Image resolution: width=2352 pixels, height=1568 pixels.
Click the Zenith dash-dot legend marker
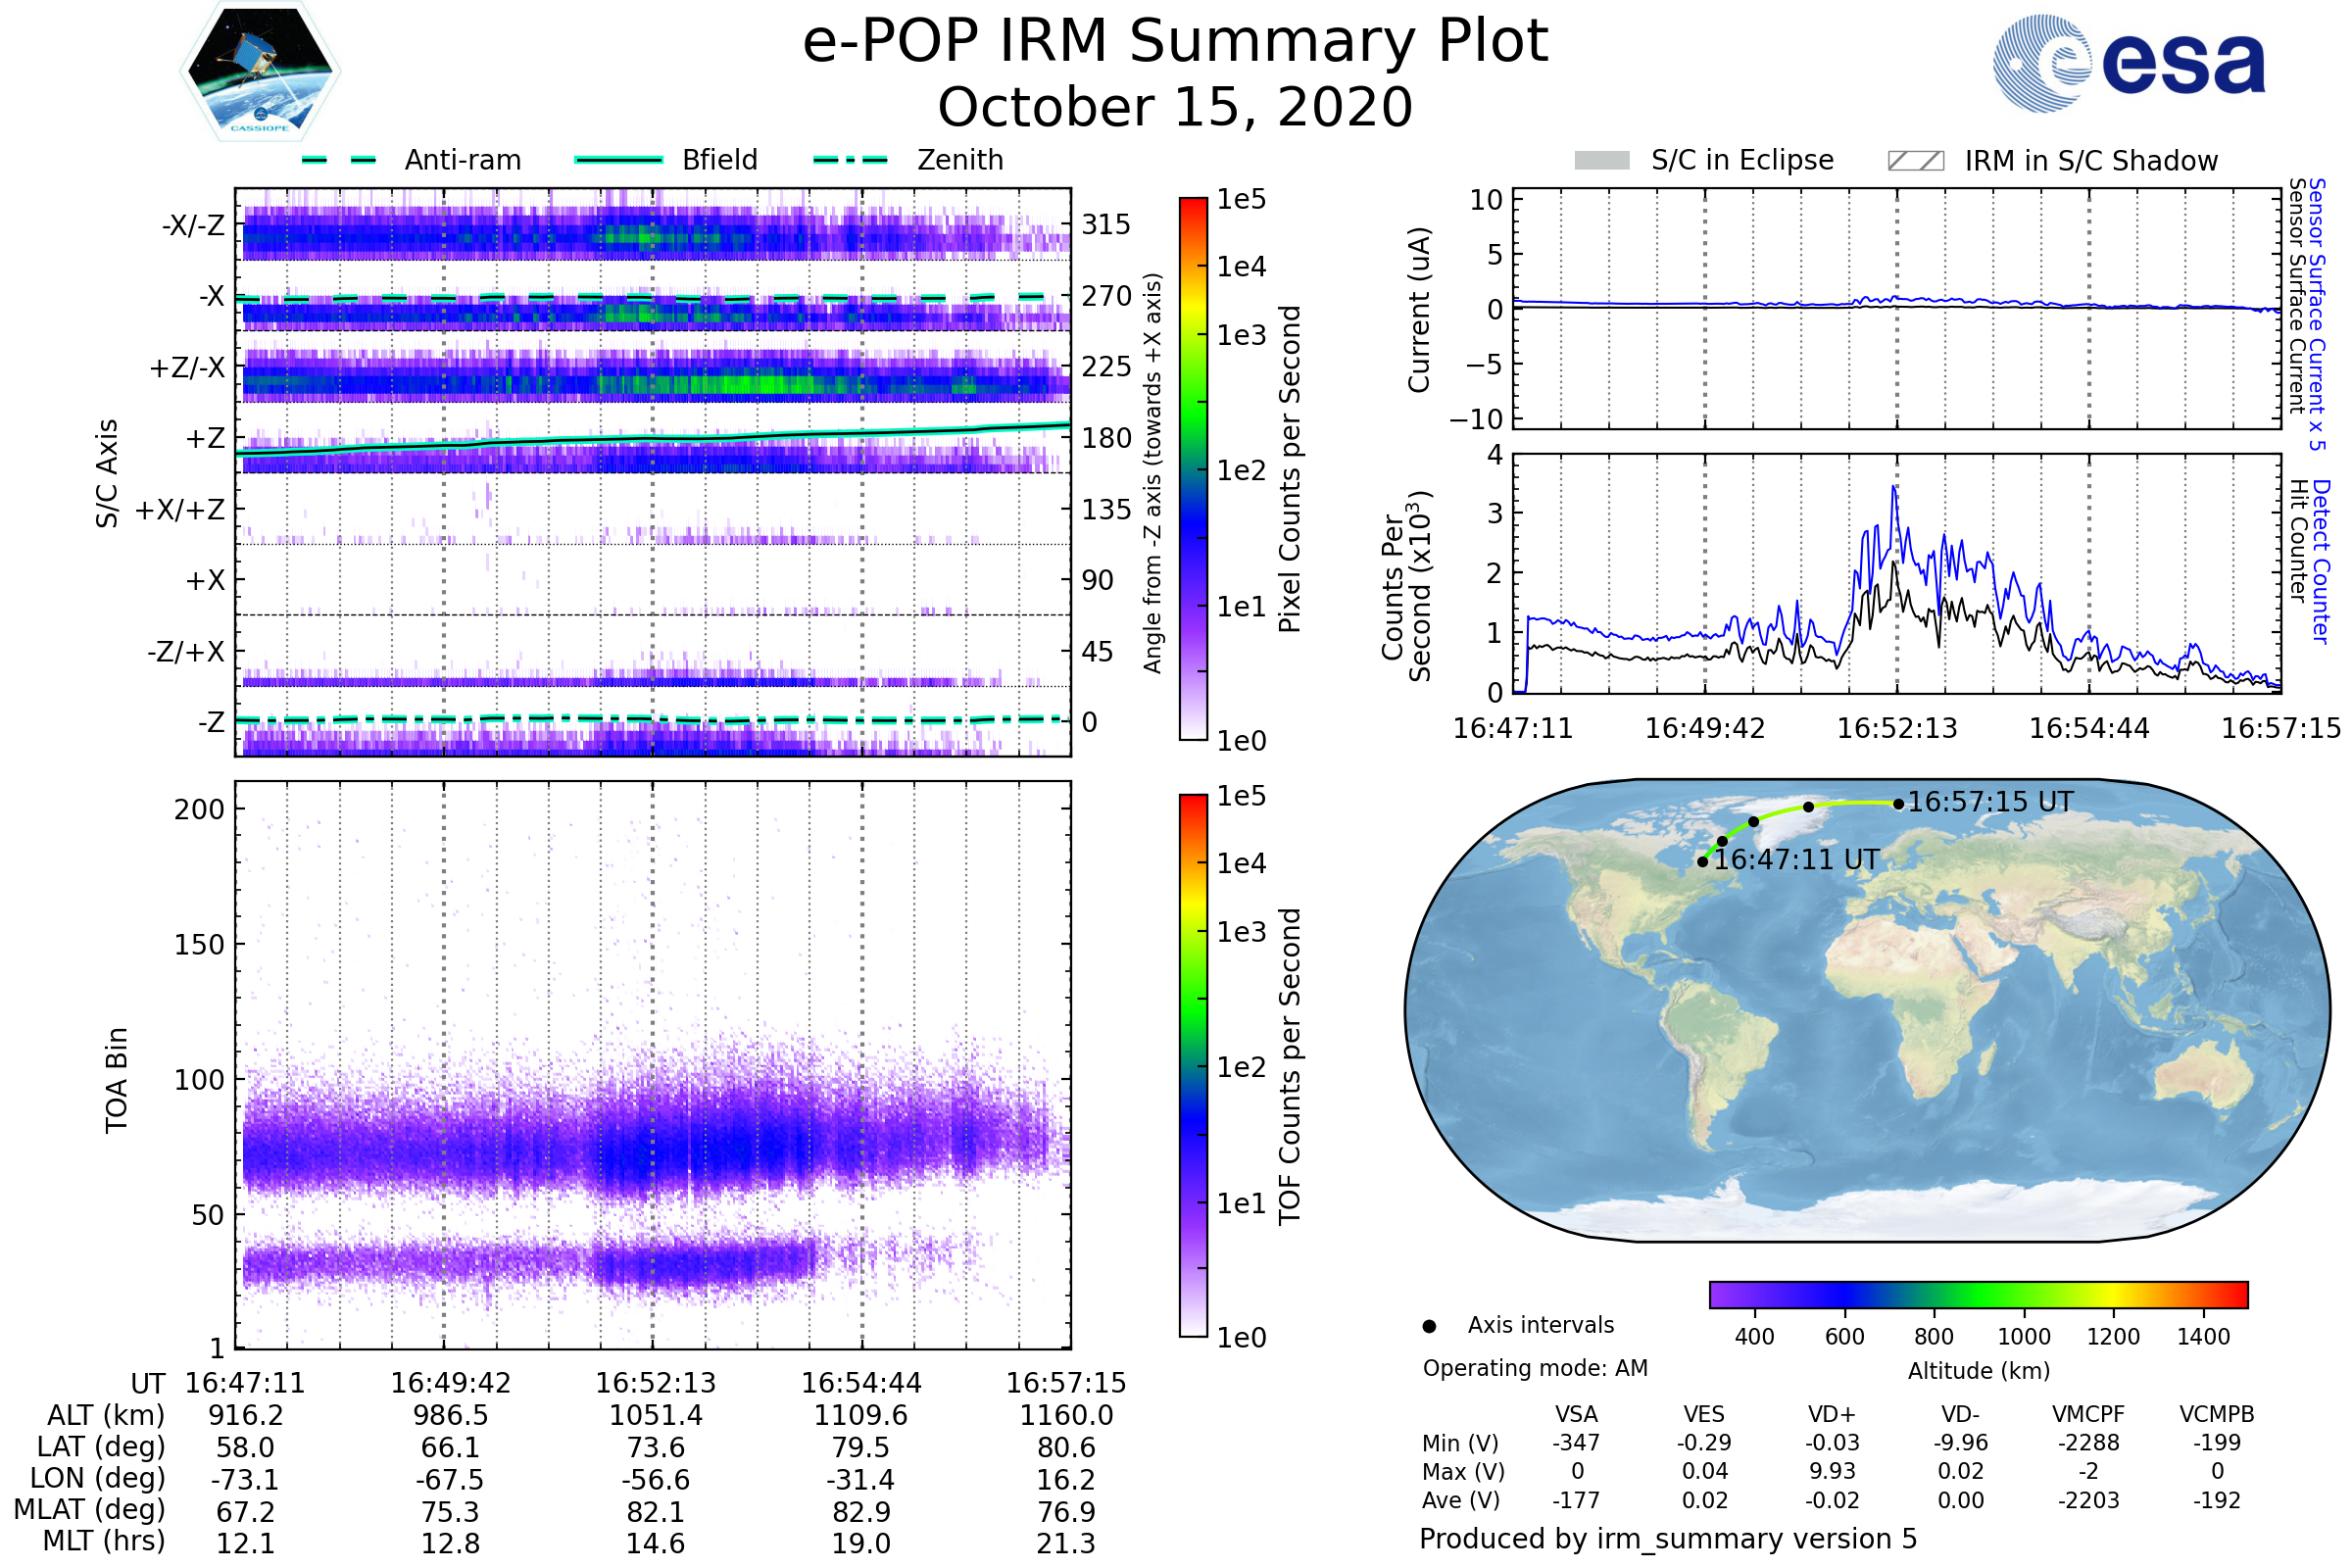(x=850, y=160)
